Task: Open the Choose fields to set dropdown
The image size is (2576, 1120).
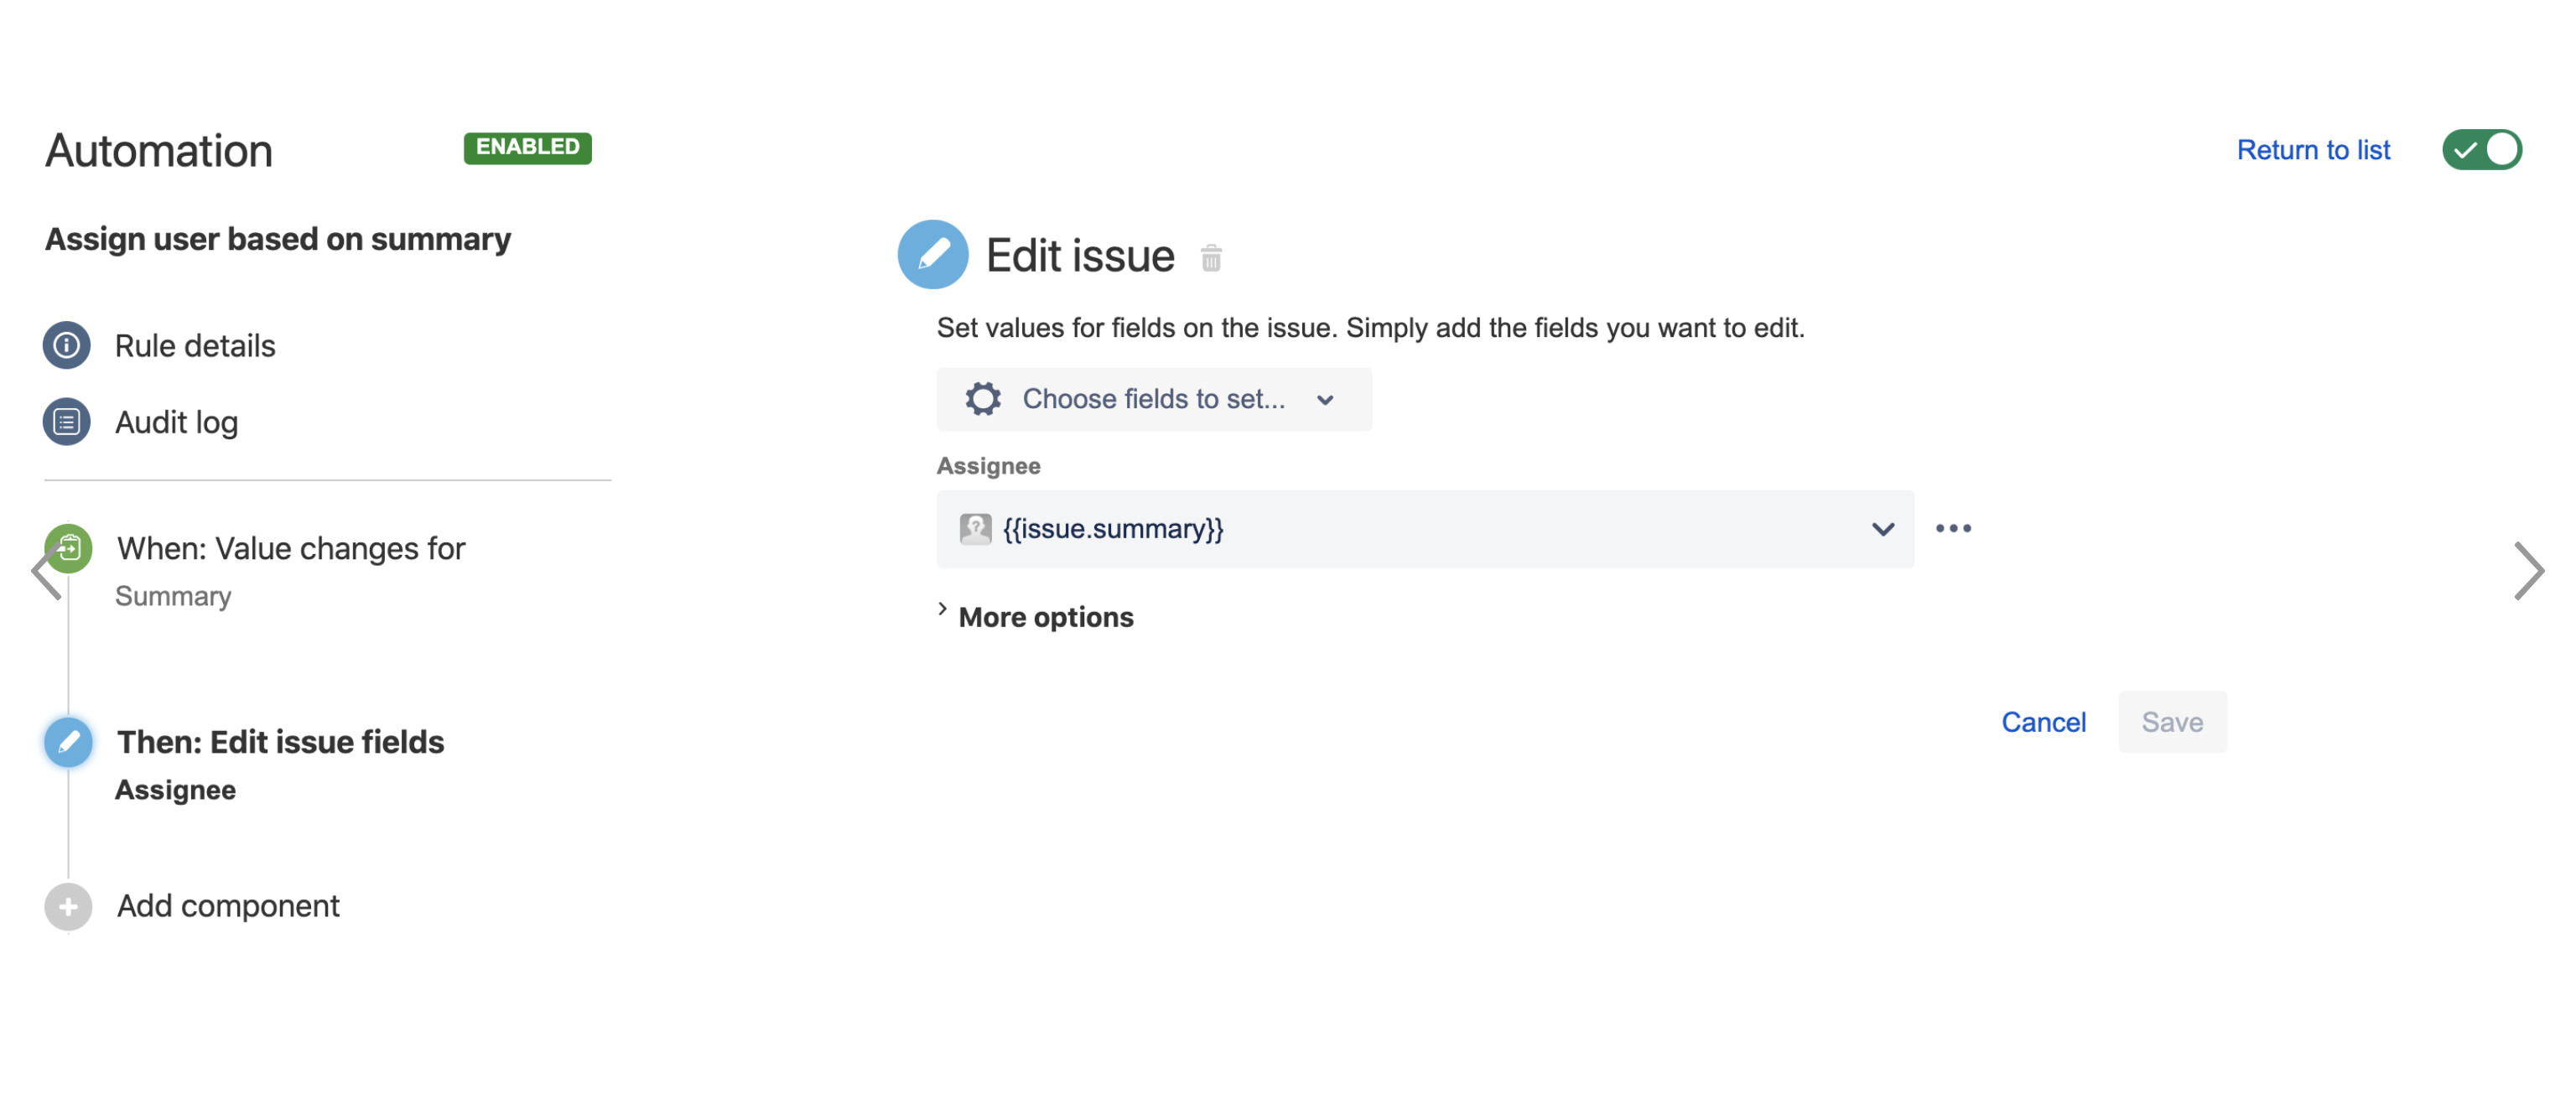Action: (1151, 399)
